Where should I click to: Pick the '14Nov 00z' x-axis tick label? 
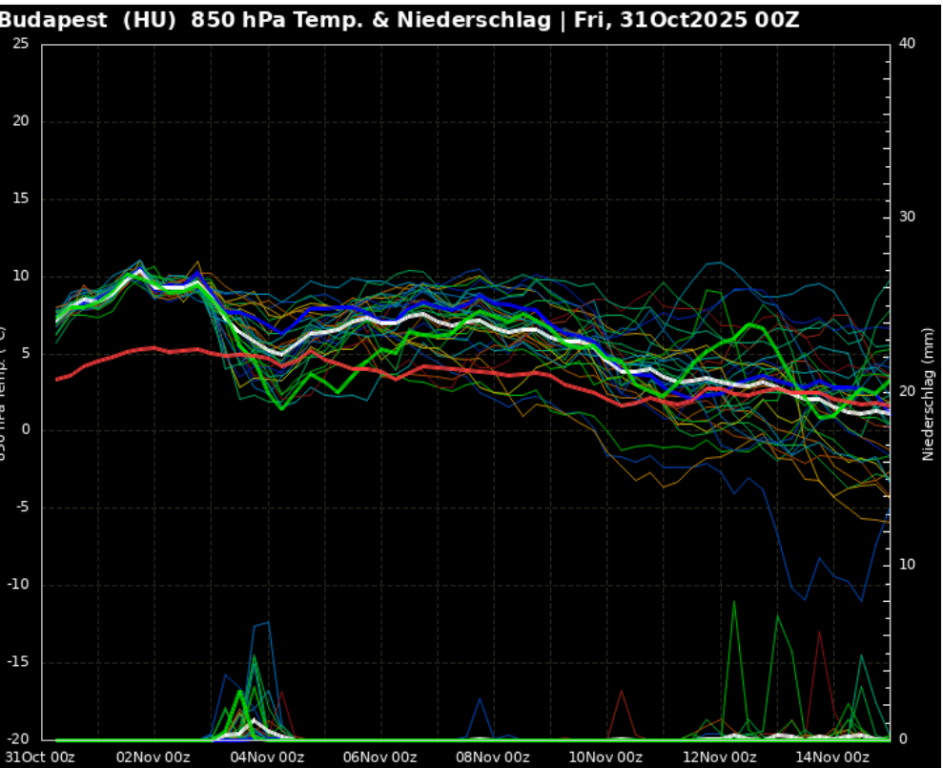(831, 757)
